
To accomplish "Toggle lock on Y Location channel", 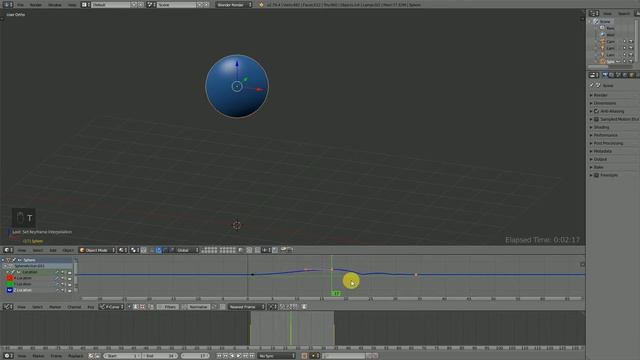I will click(69, 284).
